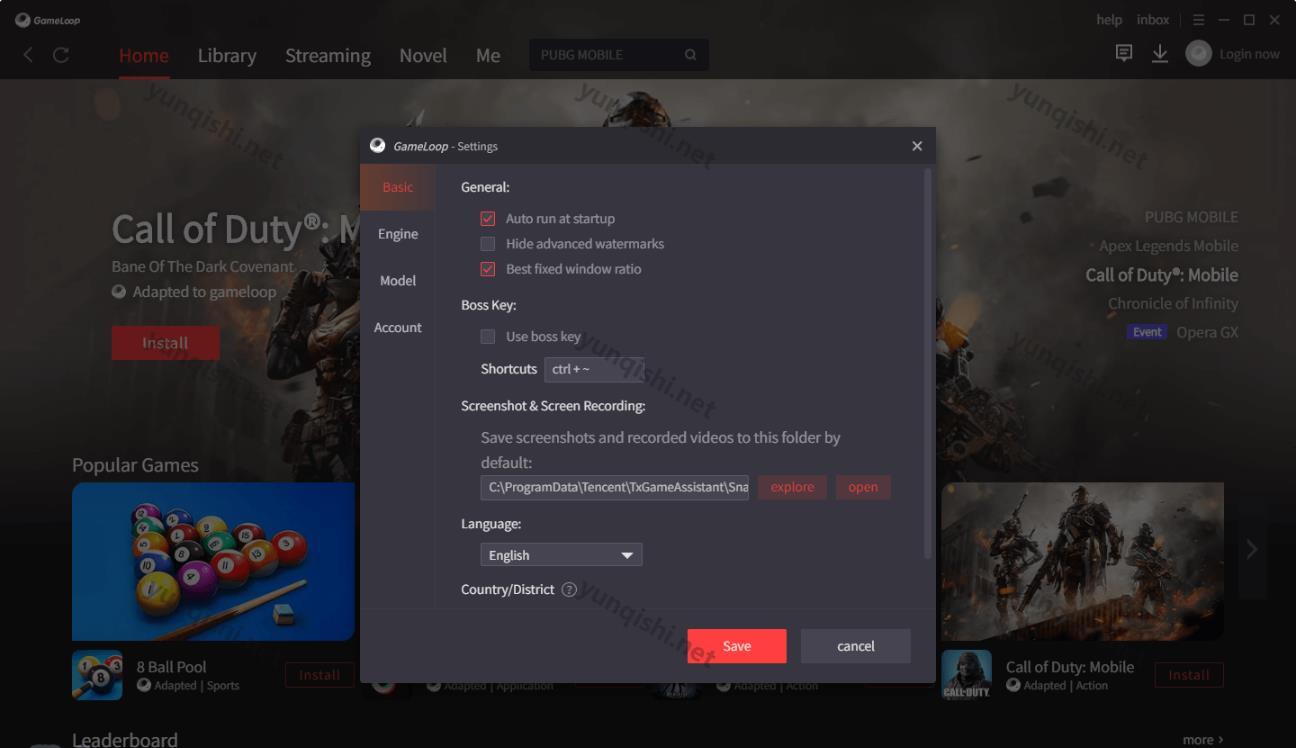The image size is (1296, 748).
Task: Open the 8 Ball Pool thumbnail
Action: (213, 561)
